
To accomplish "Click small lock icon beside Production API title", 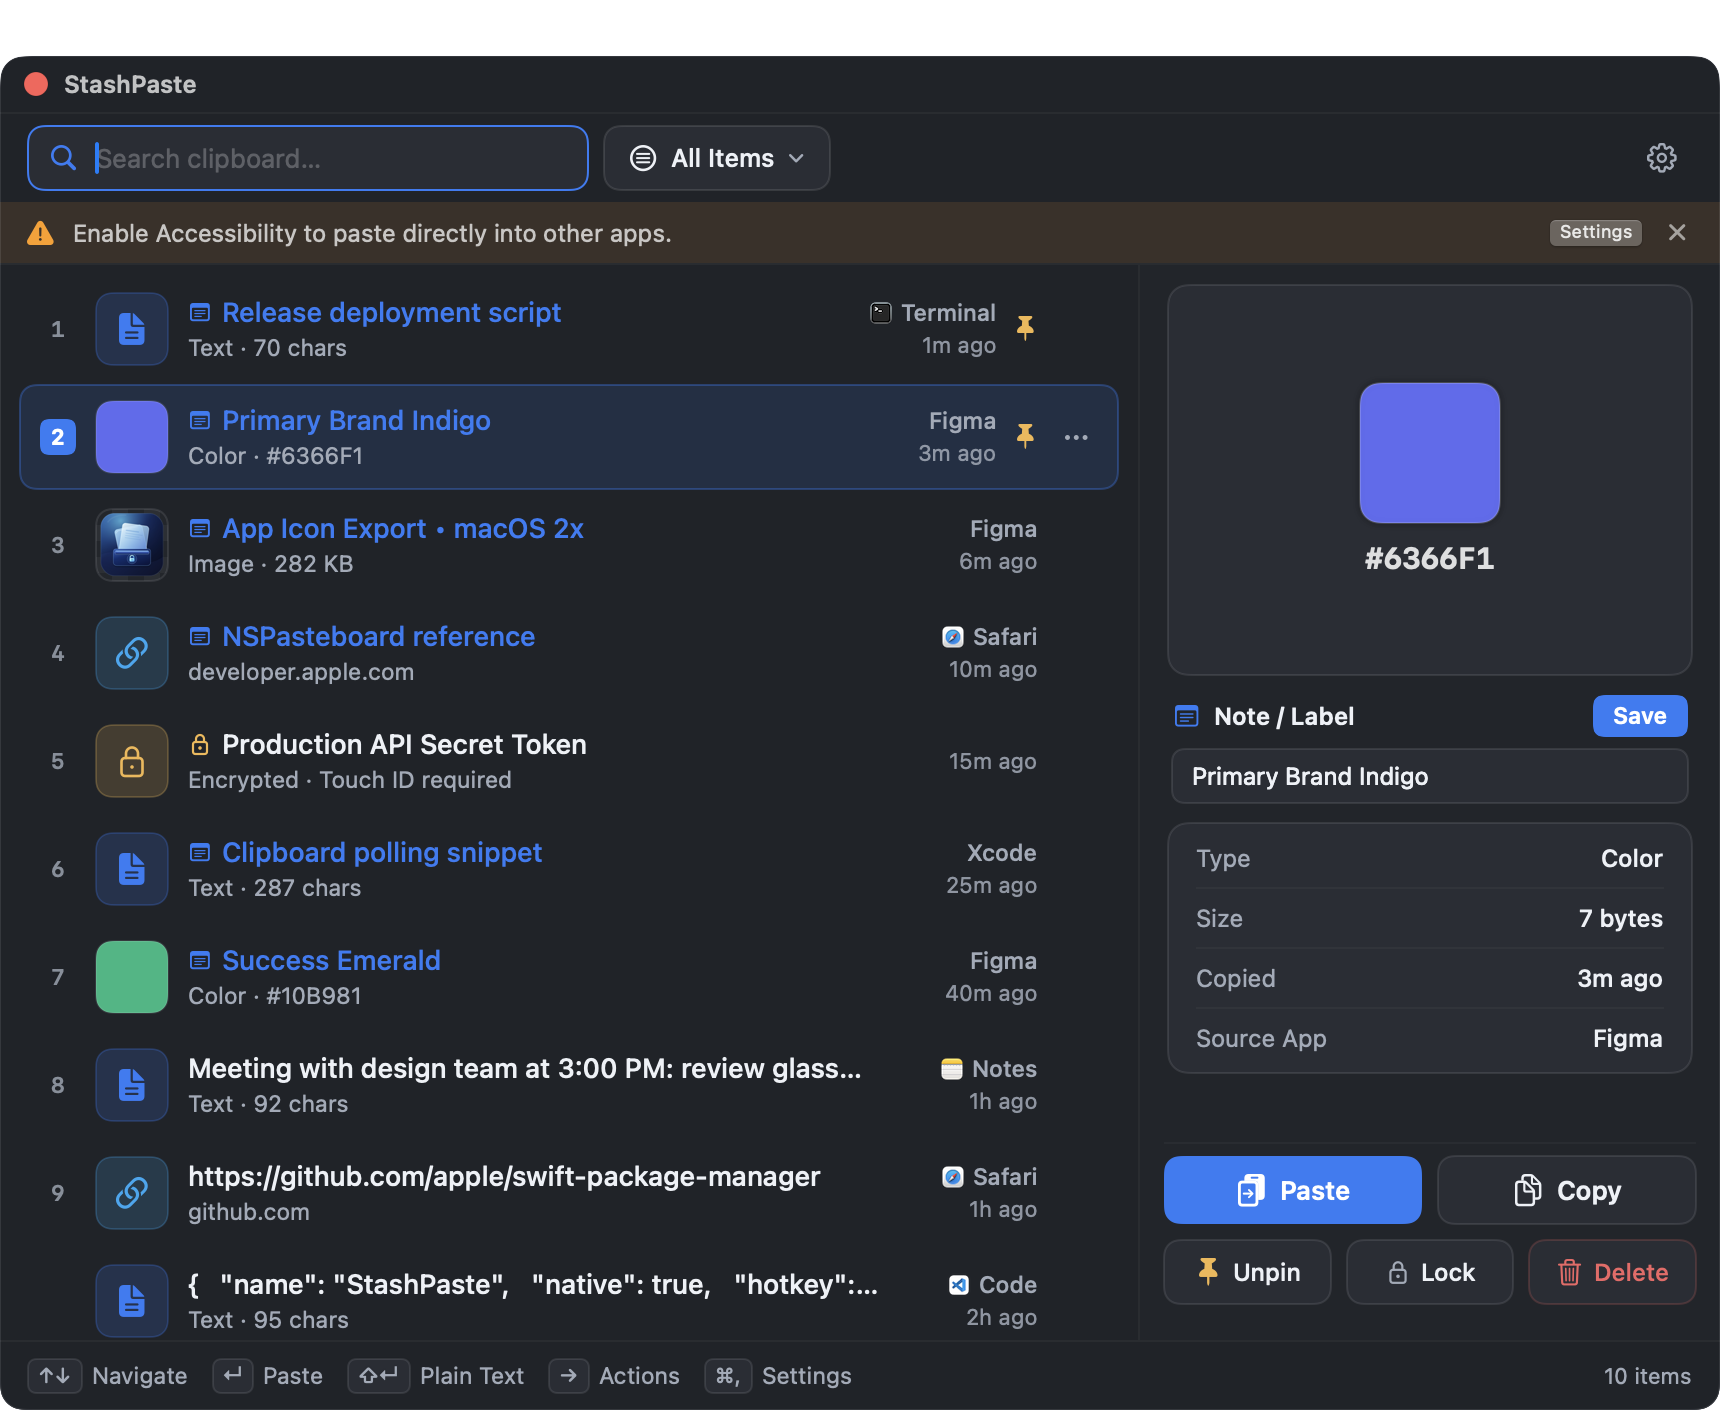I will [200, 744].
